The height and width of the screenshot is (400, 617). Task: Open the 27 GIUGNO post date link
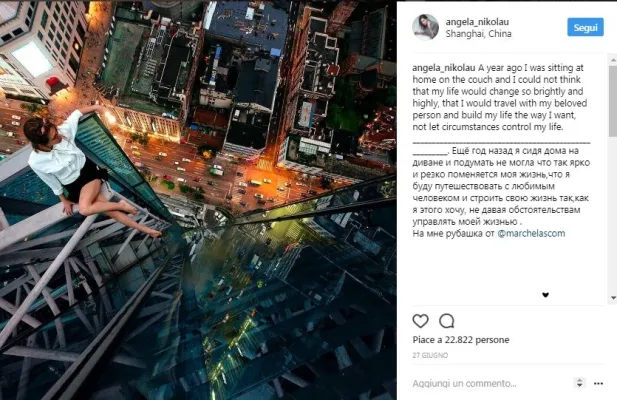tap(430, 355)
